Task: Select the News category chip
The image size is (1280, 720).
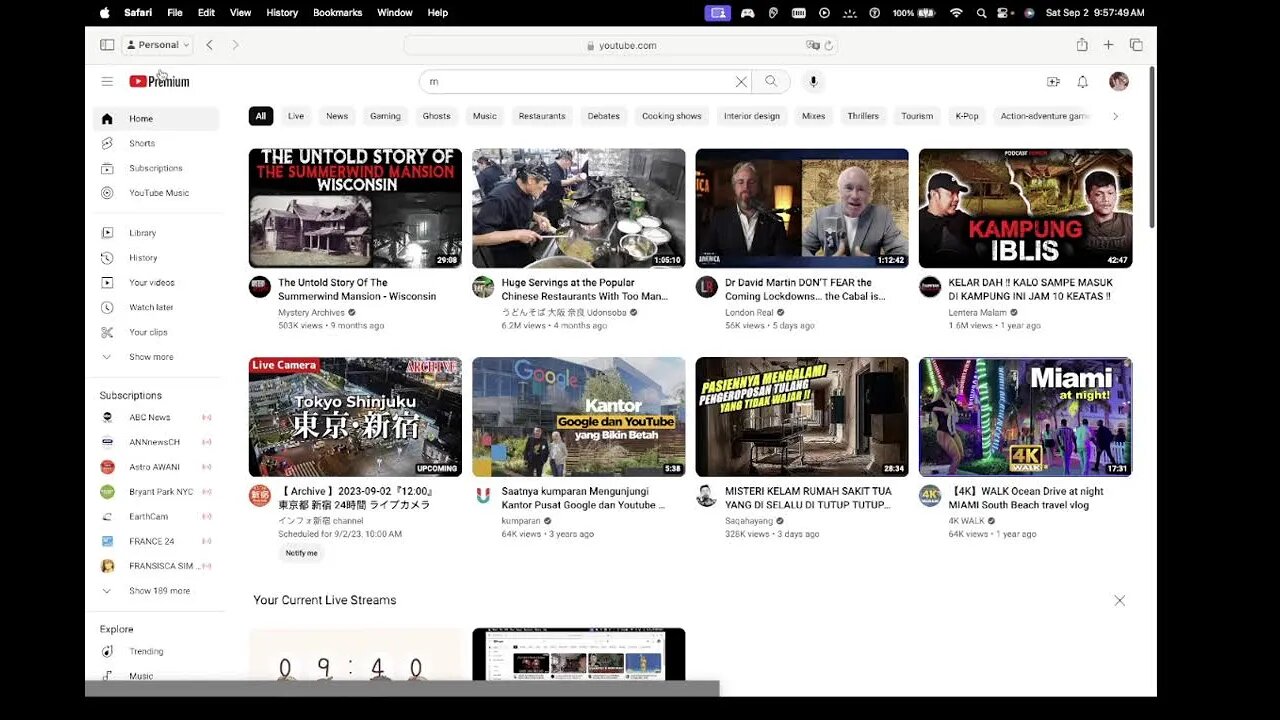Action: tap(337, 116)
